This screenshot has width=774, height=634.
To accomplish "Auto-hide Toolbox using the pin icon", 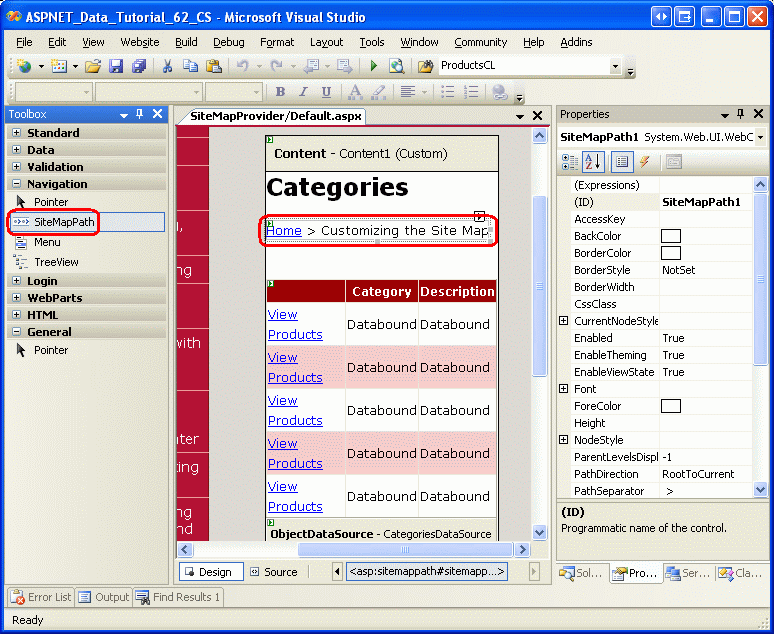I will 140,115.
